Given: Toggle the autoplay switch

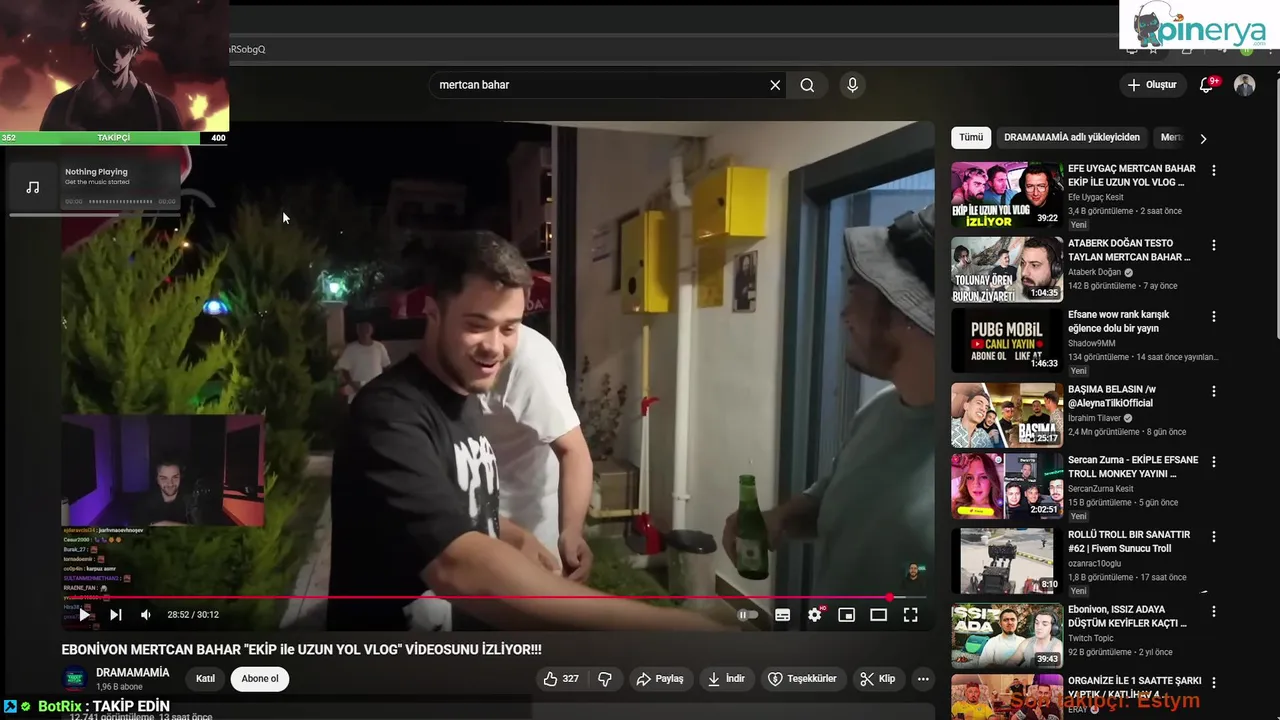Looking at the screenshot, I should pyautogui.click(x=747, y=615).
